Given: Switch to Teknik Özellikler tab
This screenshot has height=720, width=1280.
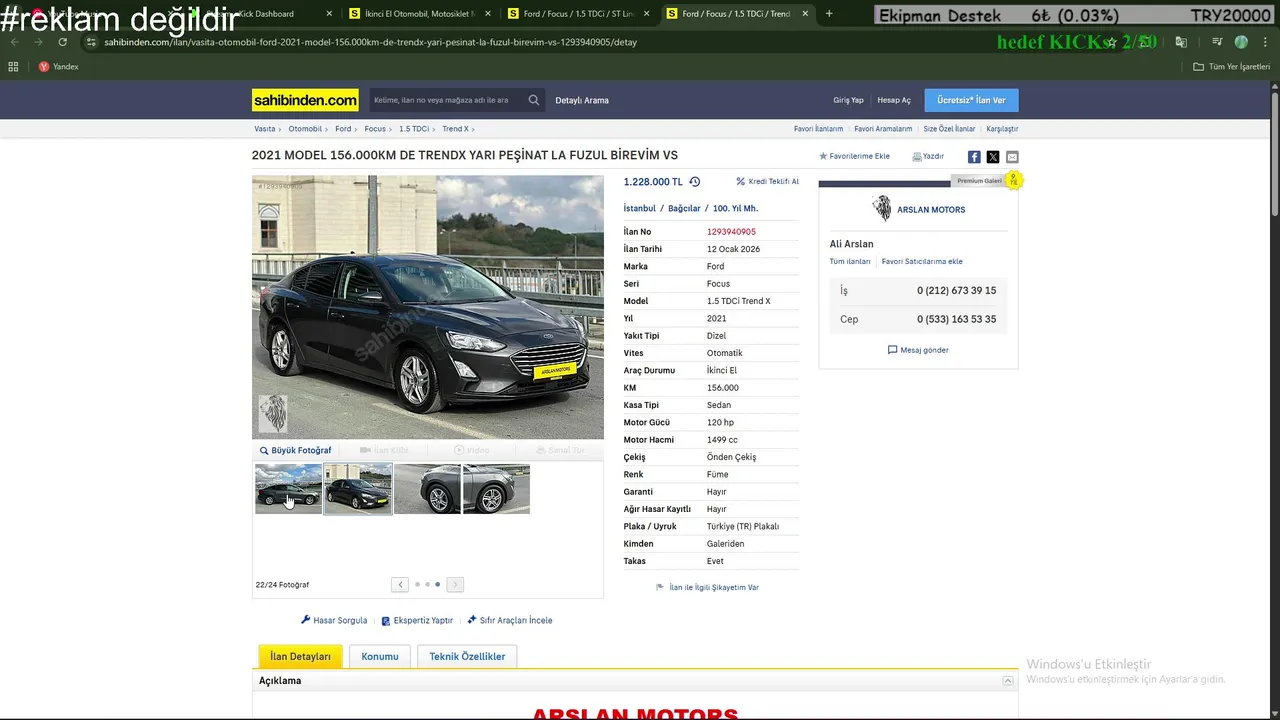Looking at the screenshot, I should [467, 656].
